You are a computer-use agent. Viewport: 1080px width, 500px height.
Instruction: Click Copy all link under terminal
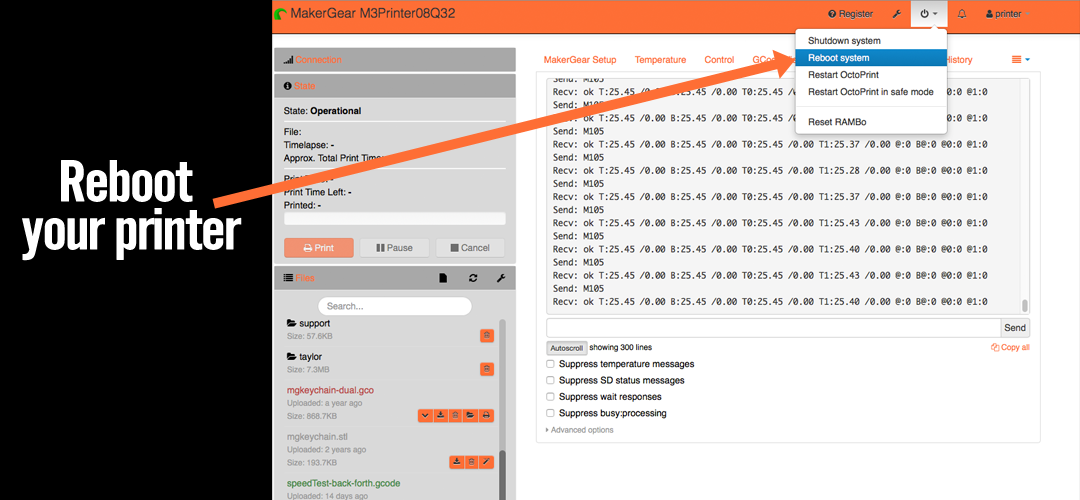coord(1010,348)
